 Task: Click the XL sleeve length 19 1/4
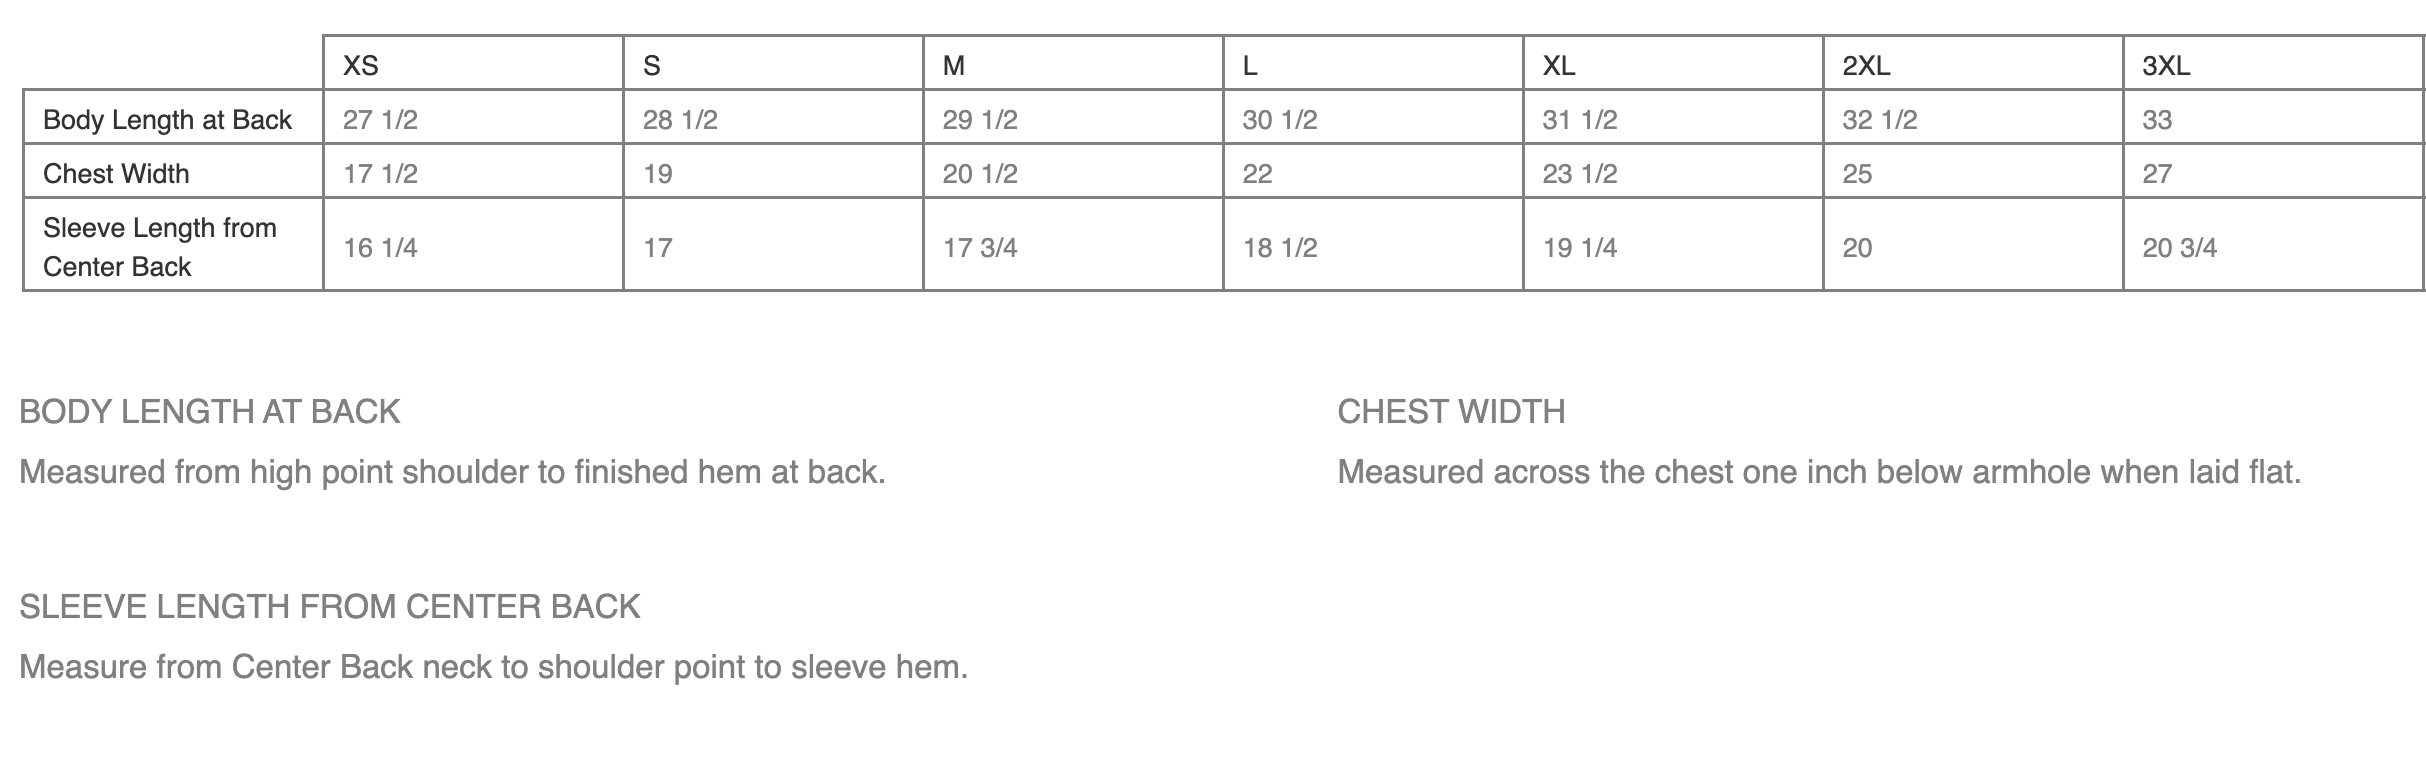[1580, 248]
